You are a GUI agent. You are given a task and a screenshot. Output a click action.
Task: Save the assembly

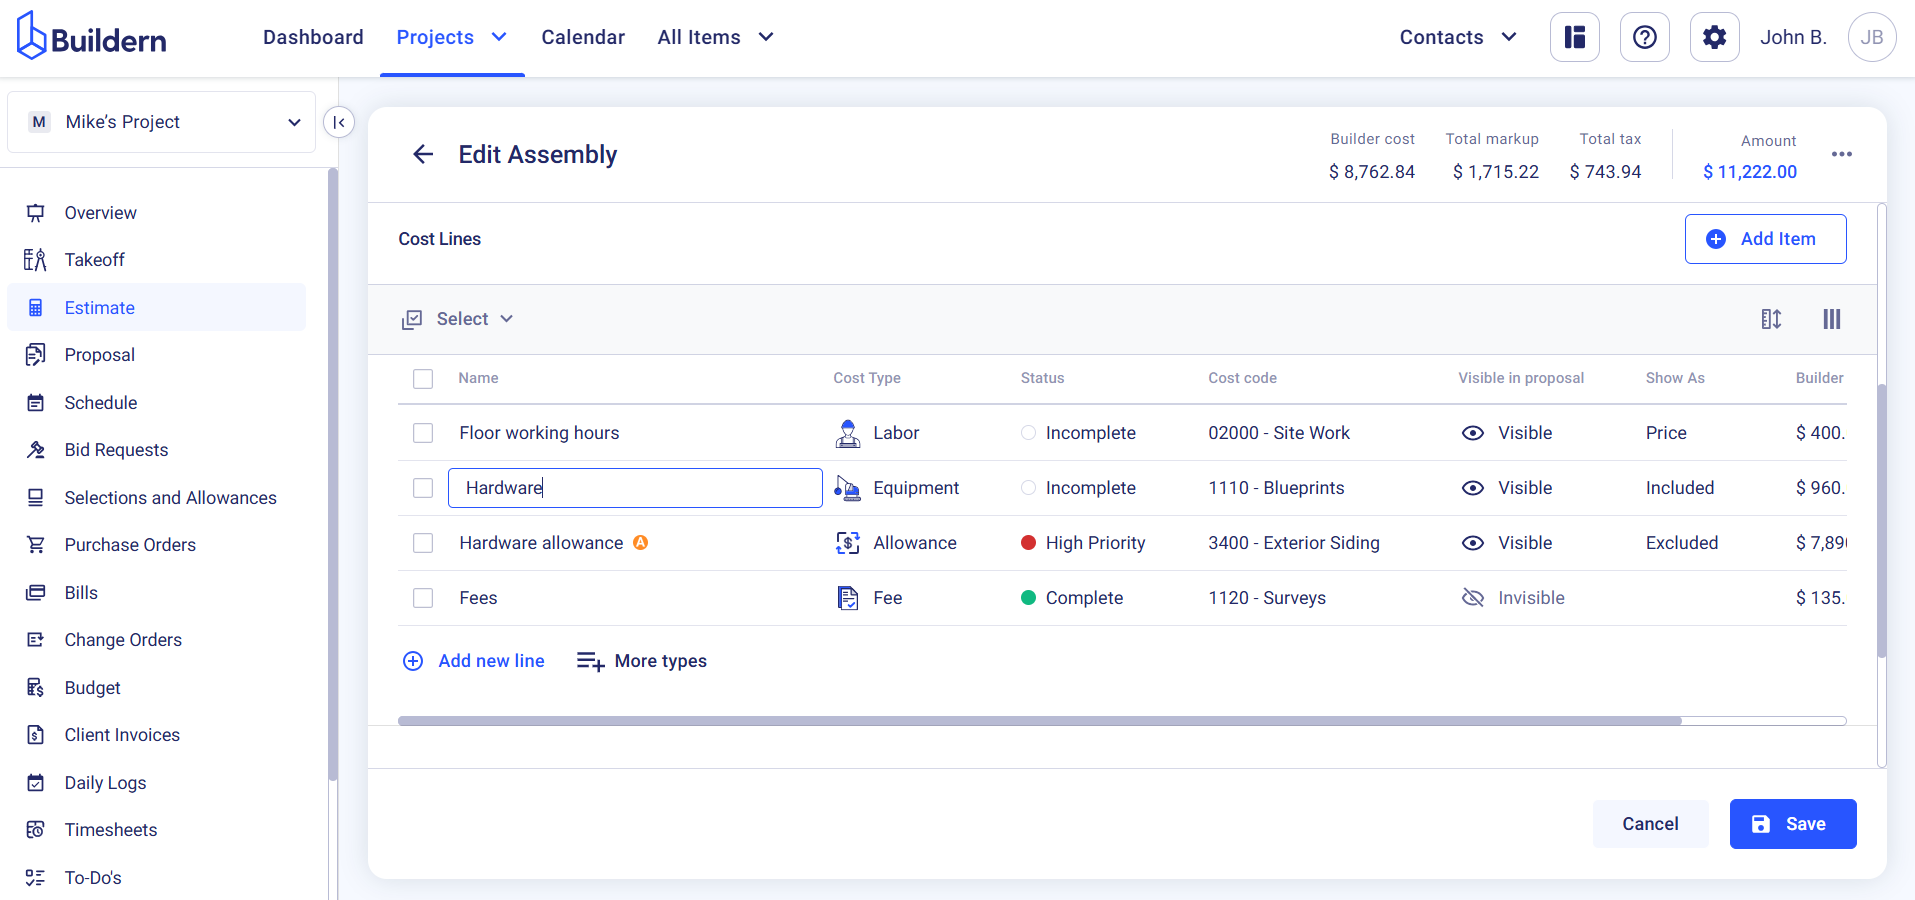1793,824
